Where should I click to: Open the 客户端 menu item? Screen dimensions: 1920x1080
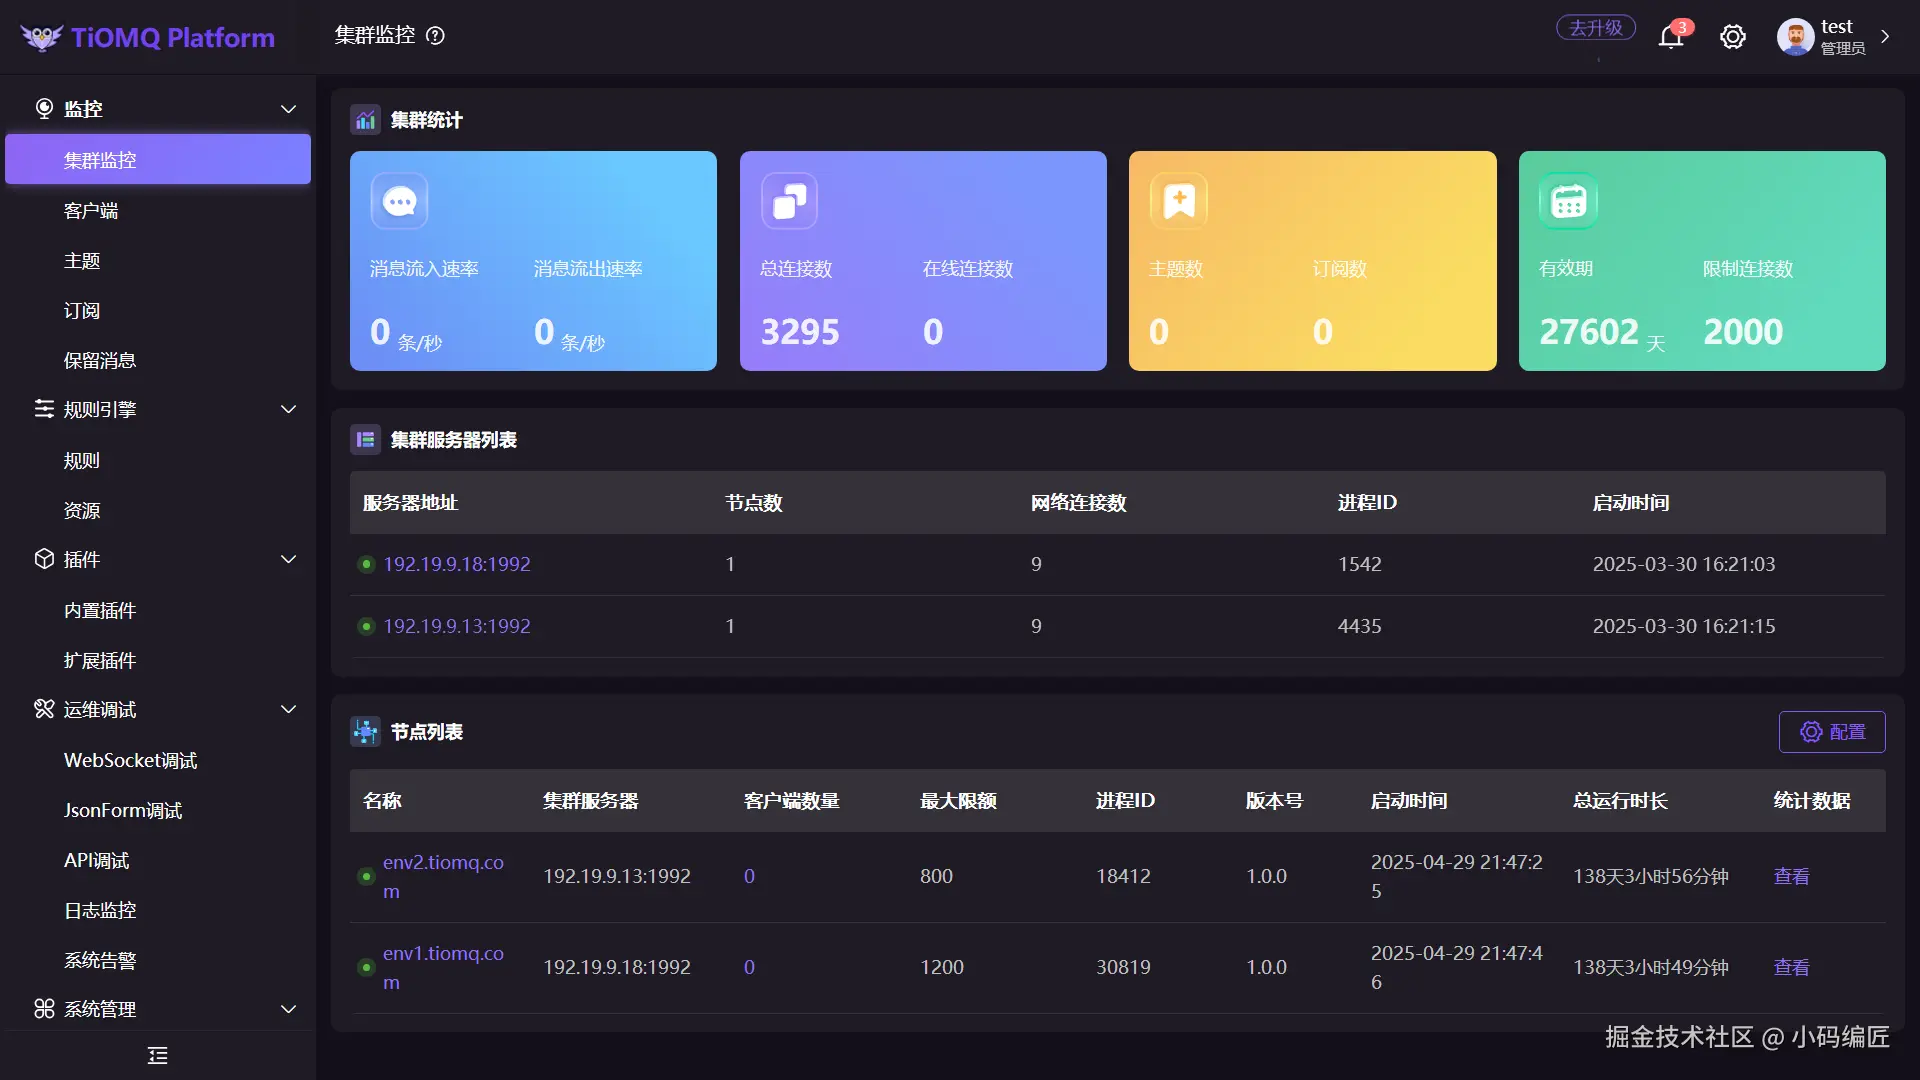(x=91, y=211)
